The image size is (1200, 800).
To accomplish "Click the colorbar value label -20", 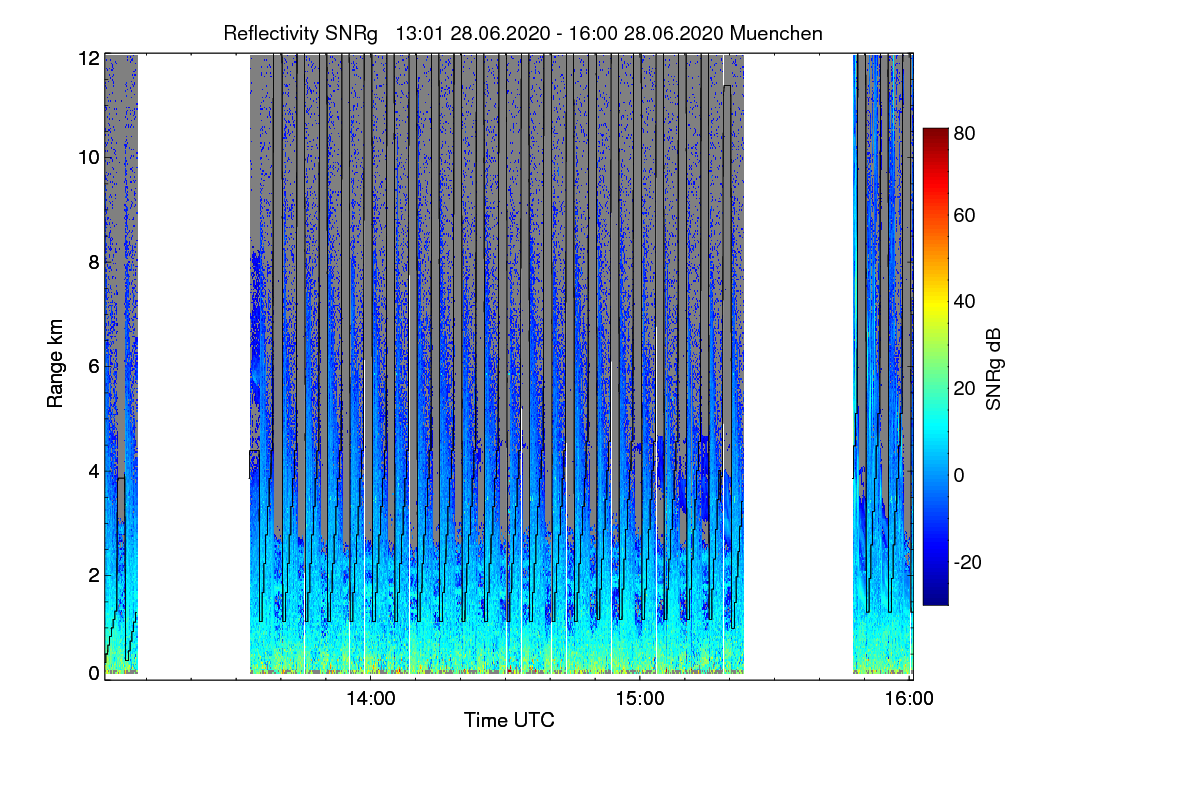I will point(968,562).
